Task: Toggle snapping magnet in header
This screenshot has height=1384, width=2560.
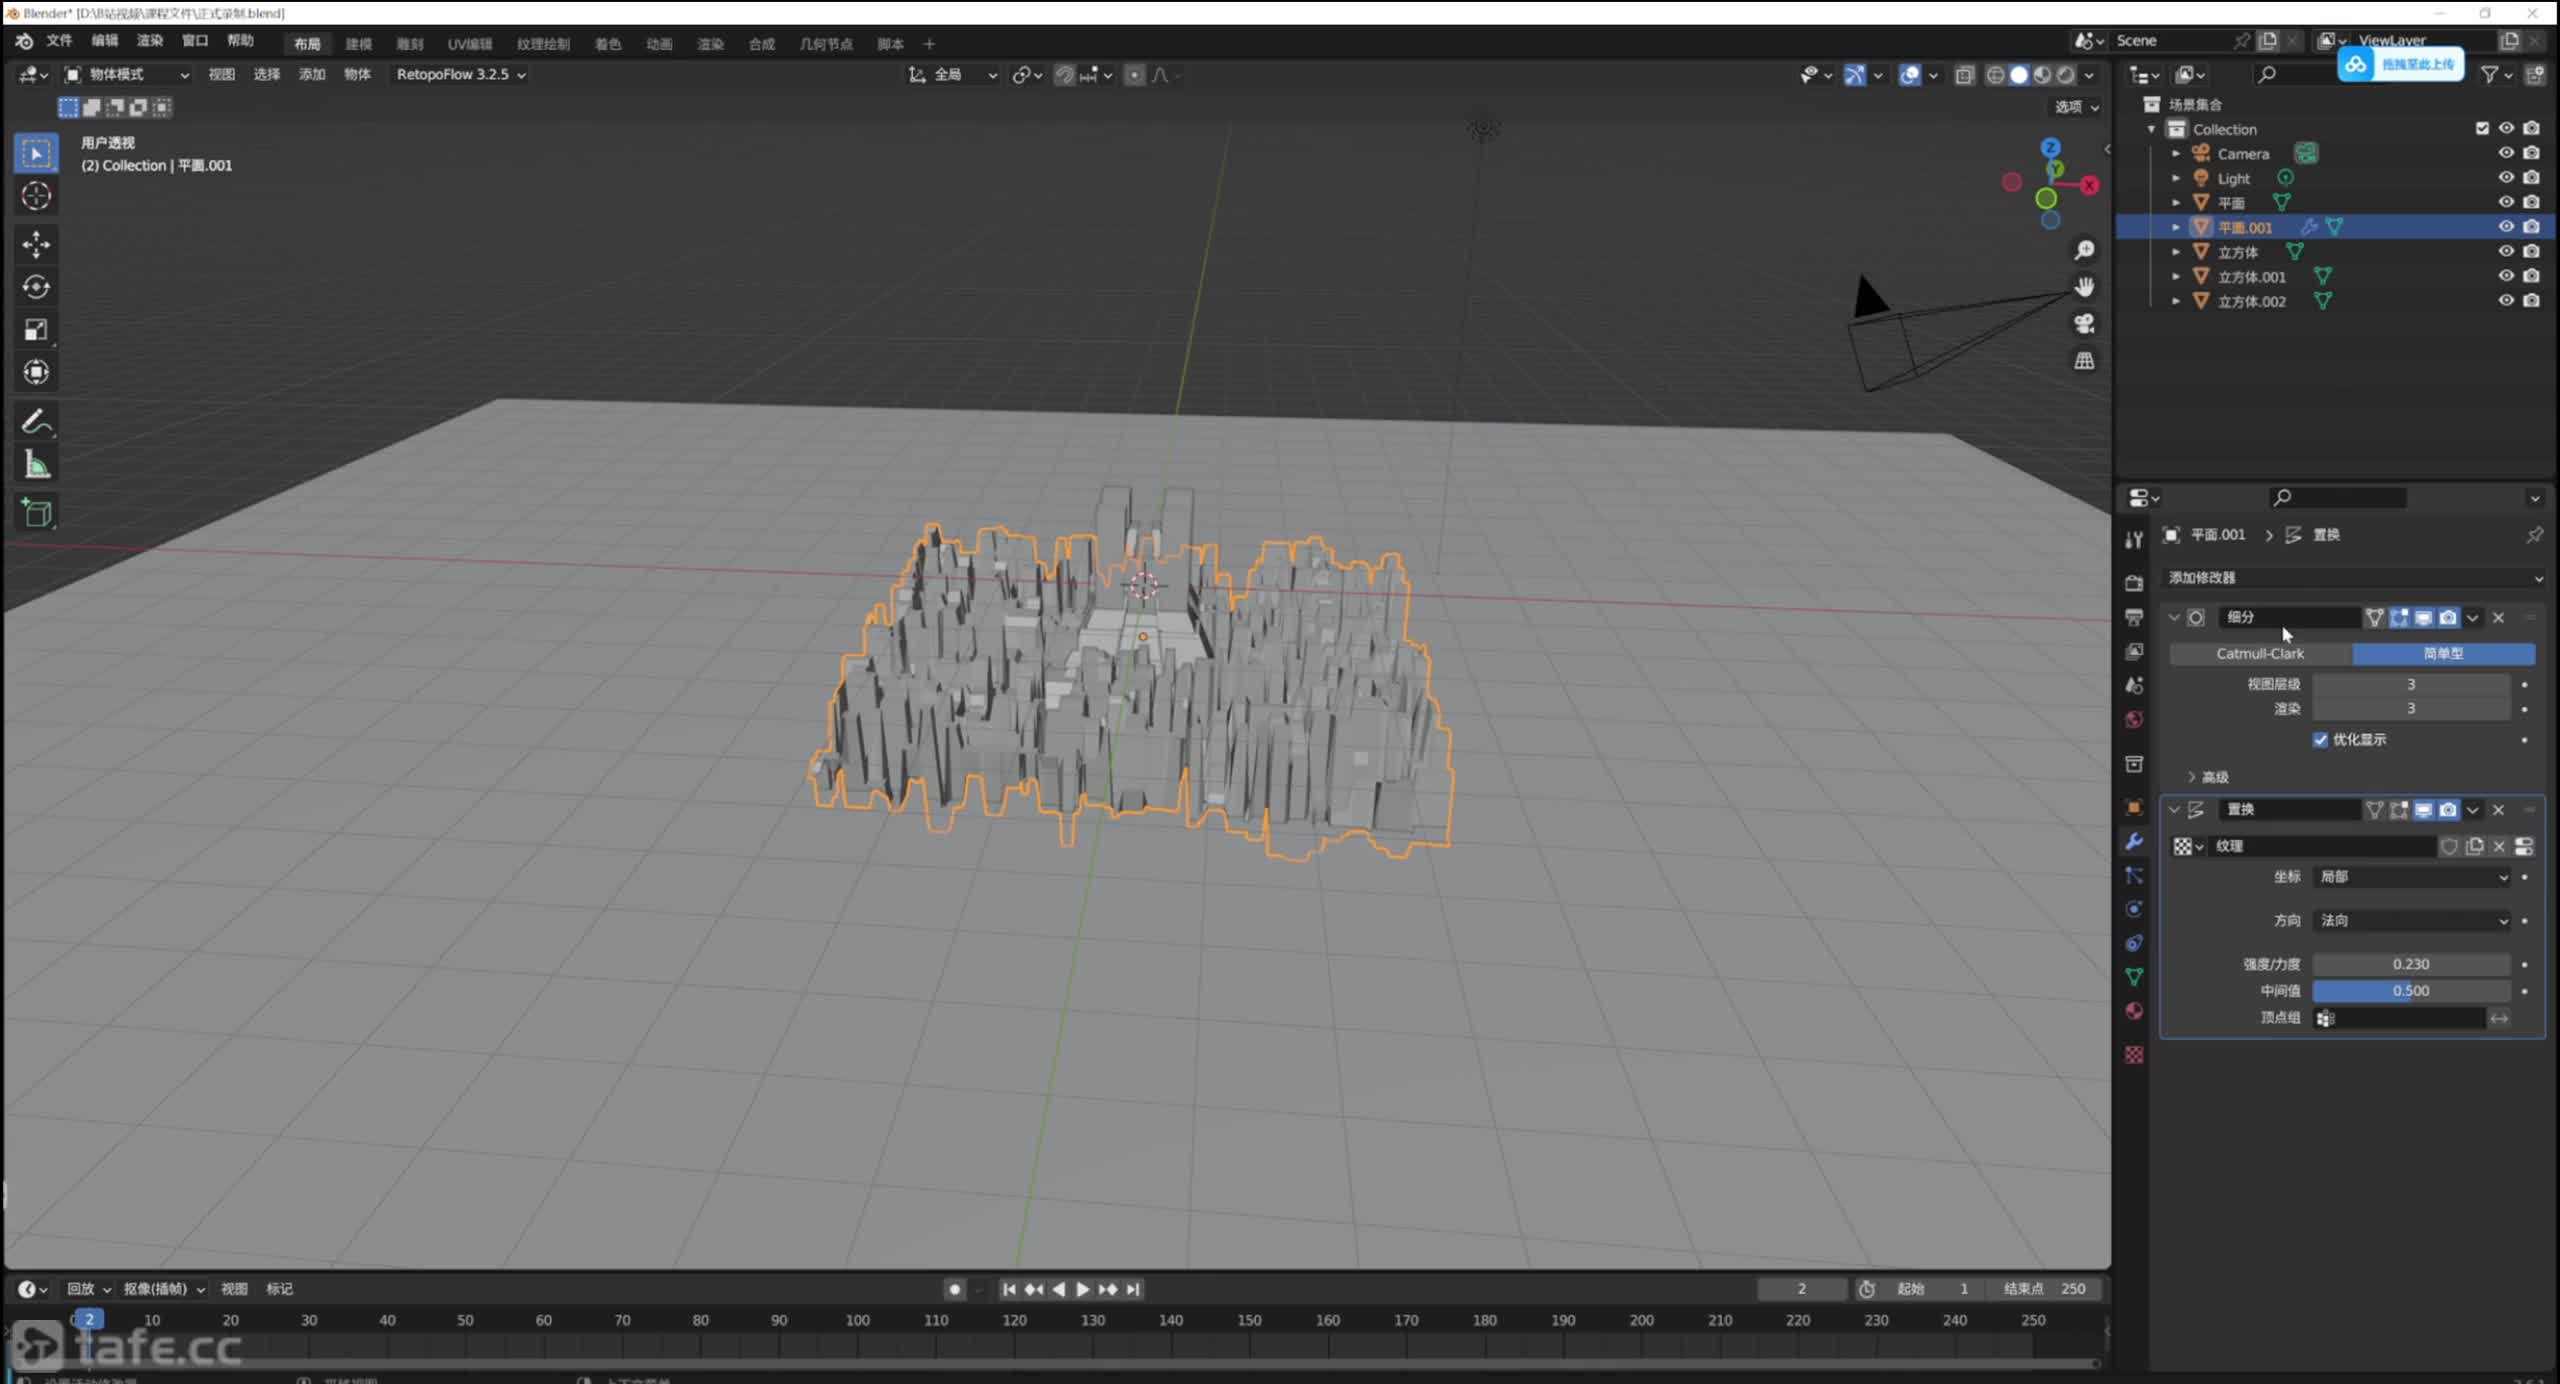Action: pyautogui.click(x=1064, y=75)
